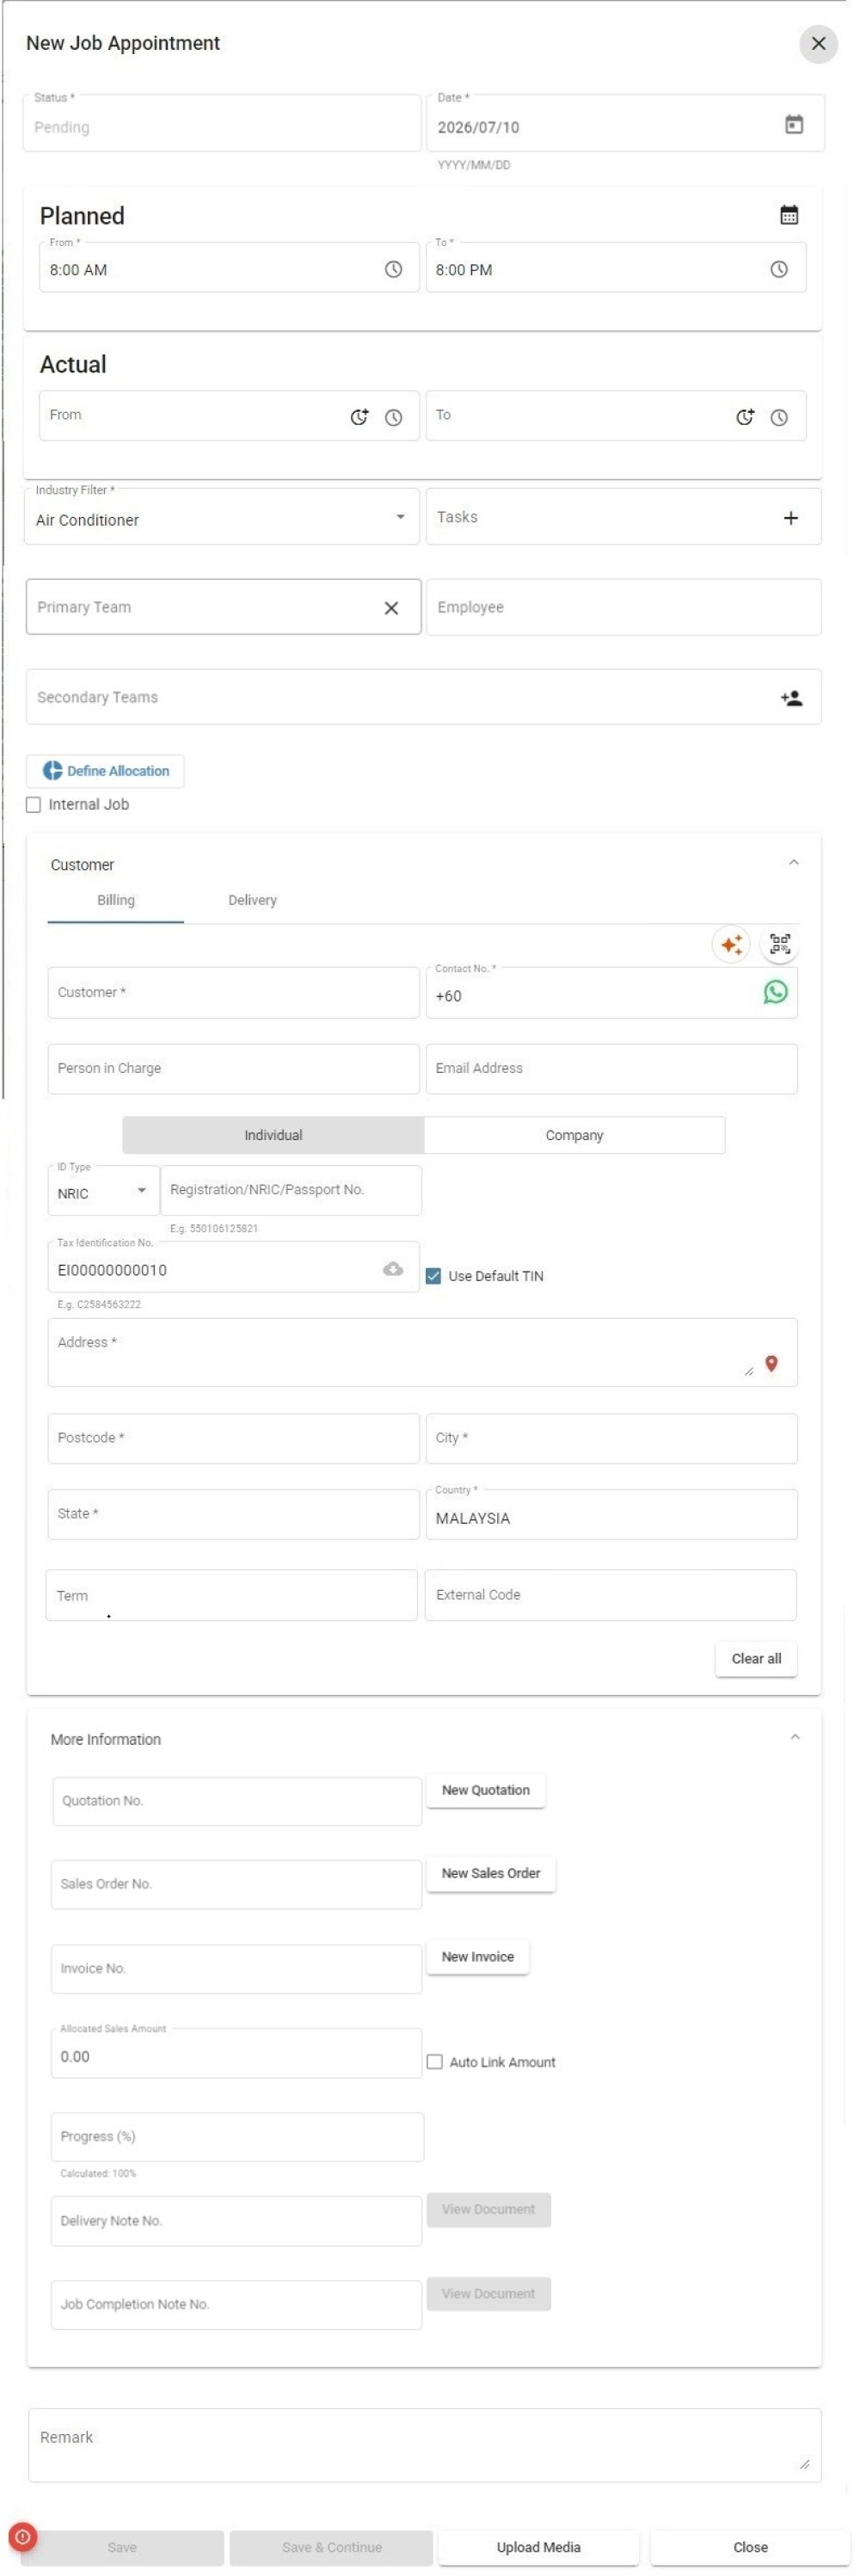Click the Remark text area
Image resolution: width=860 pixels, height=2576 pixels.
pyautogui.click(x=425, y=2445)
